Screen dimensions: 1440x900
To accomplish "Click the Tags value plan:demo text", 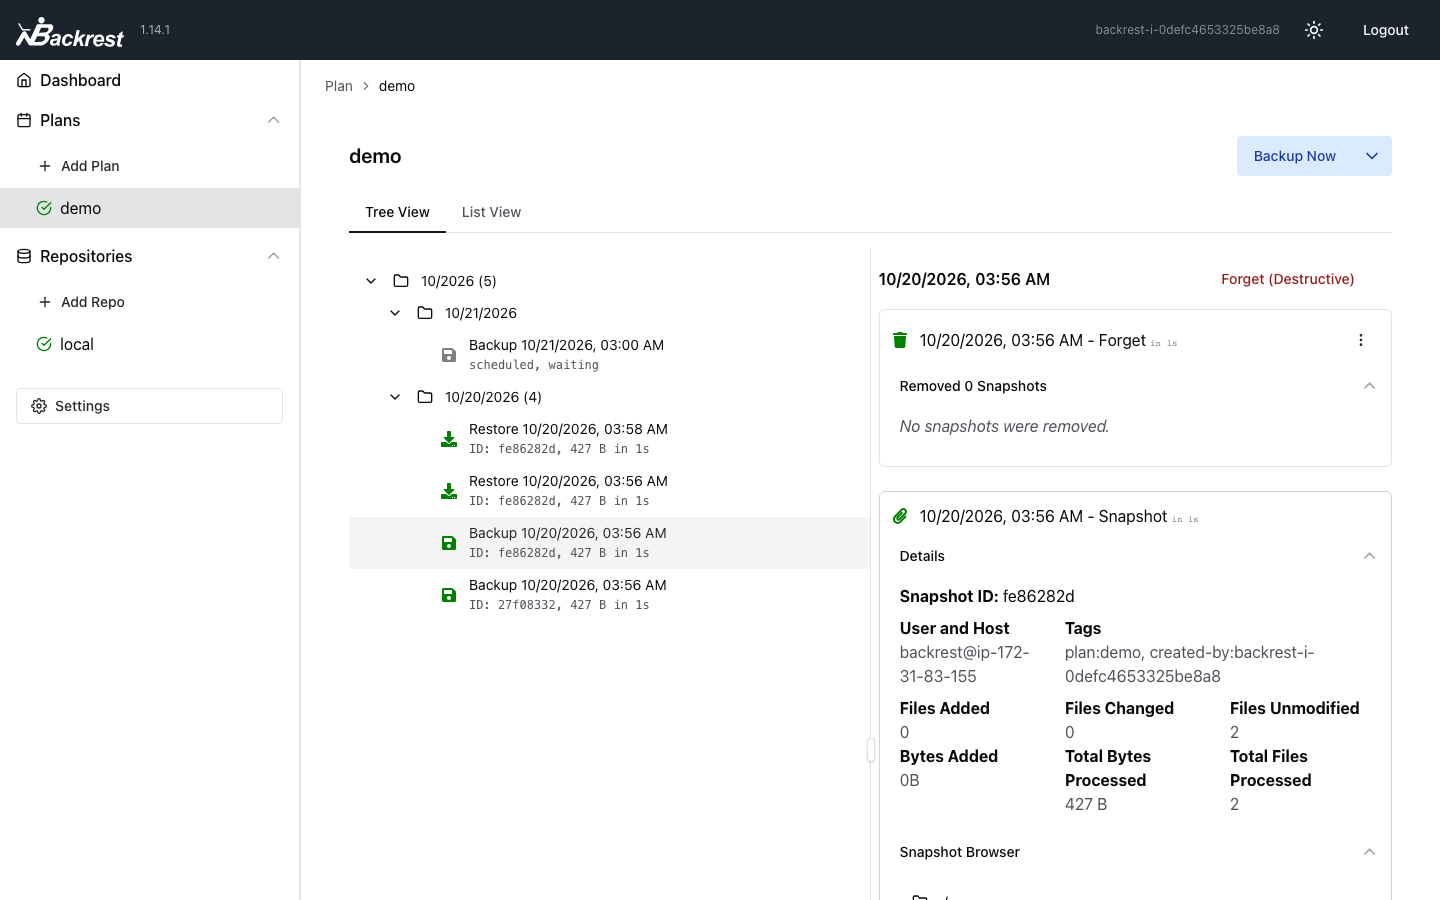I will (x=1190, y=664).
